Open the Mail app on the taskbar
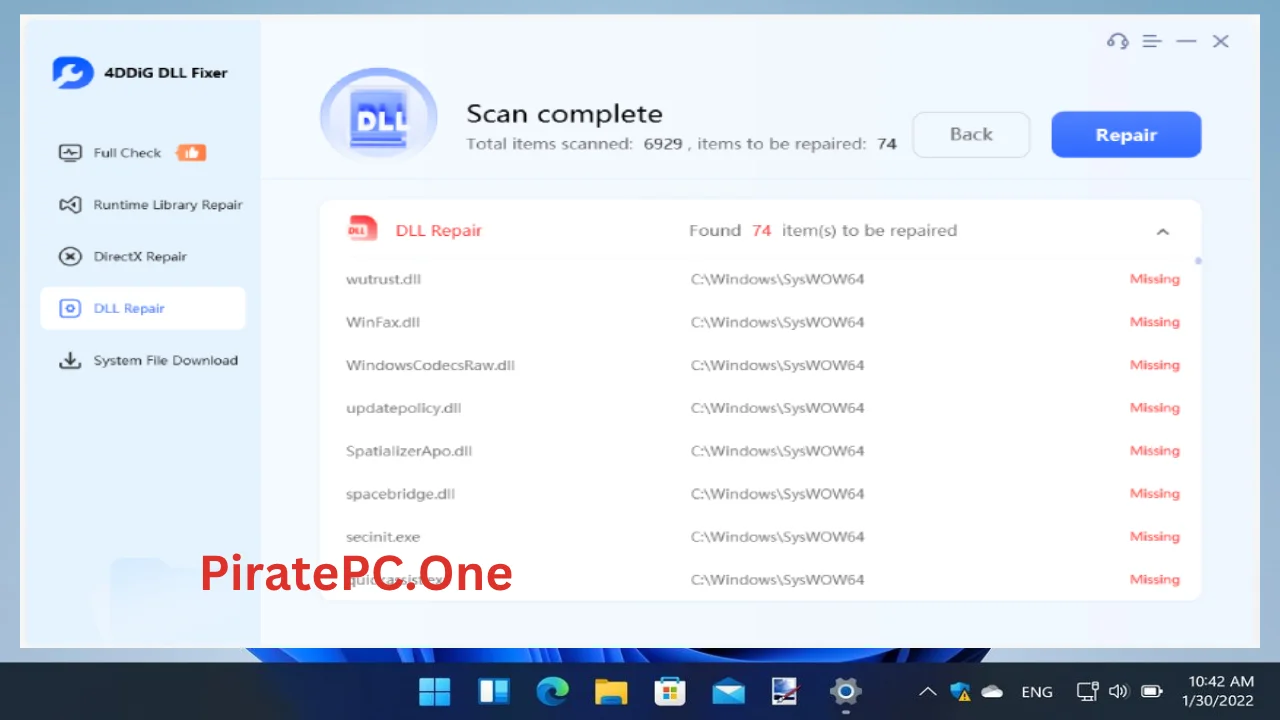Image resolution: width=1280 pixels, height=720 pixels. click(728, 691)
